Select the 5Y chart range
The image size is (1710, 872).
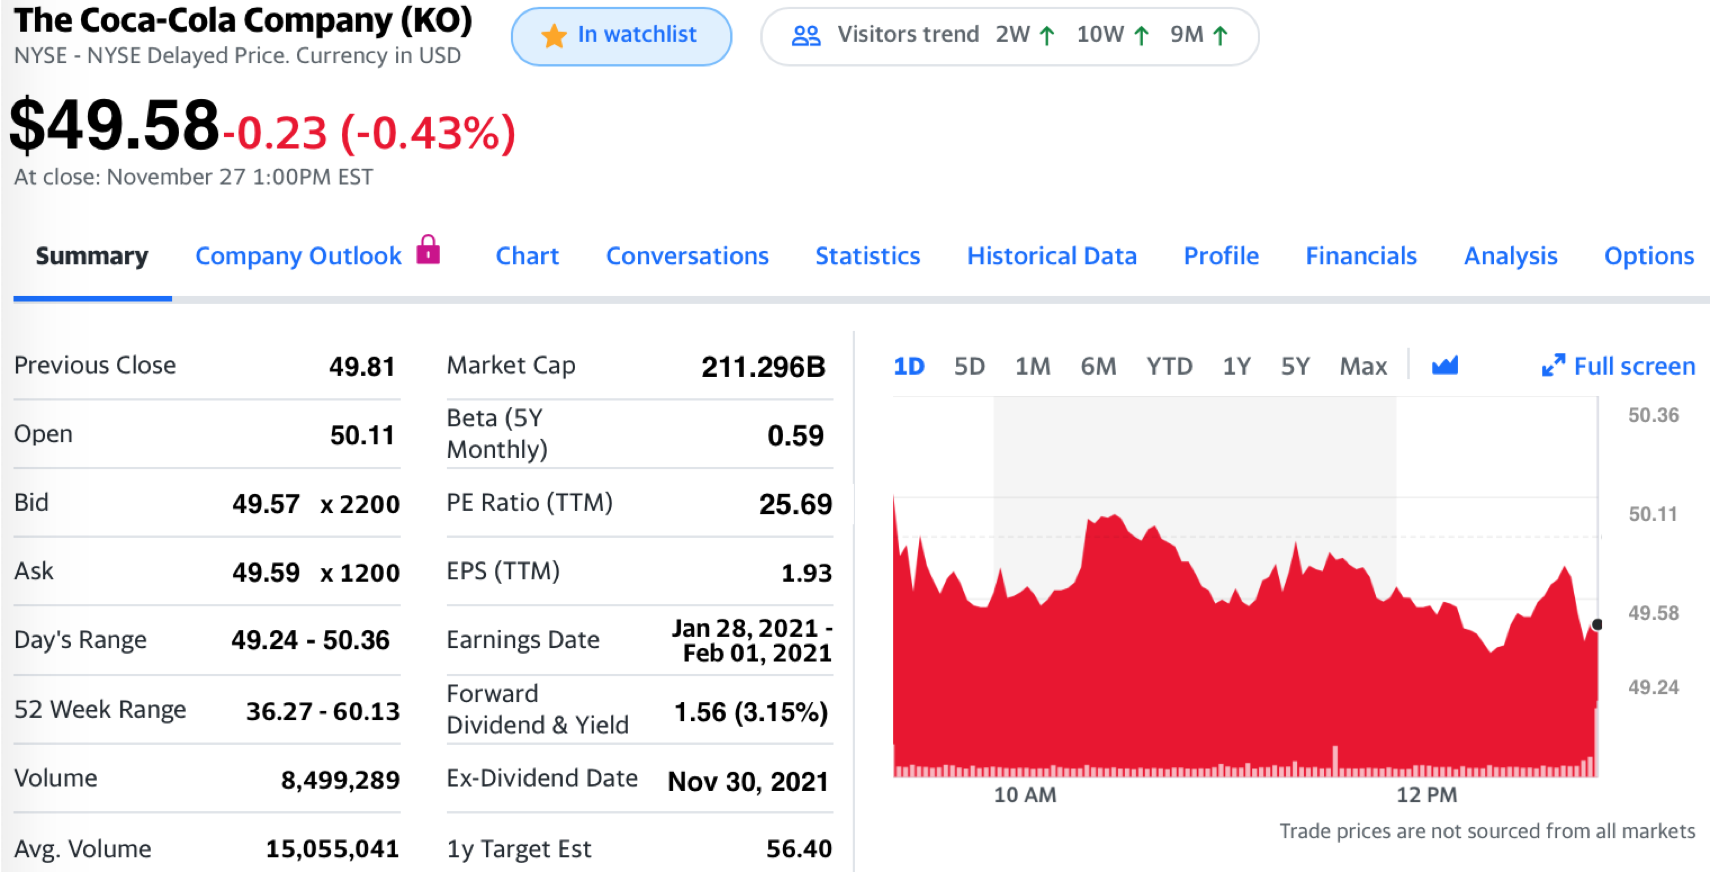point(1295,367)
